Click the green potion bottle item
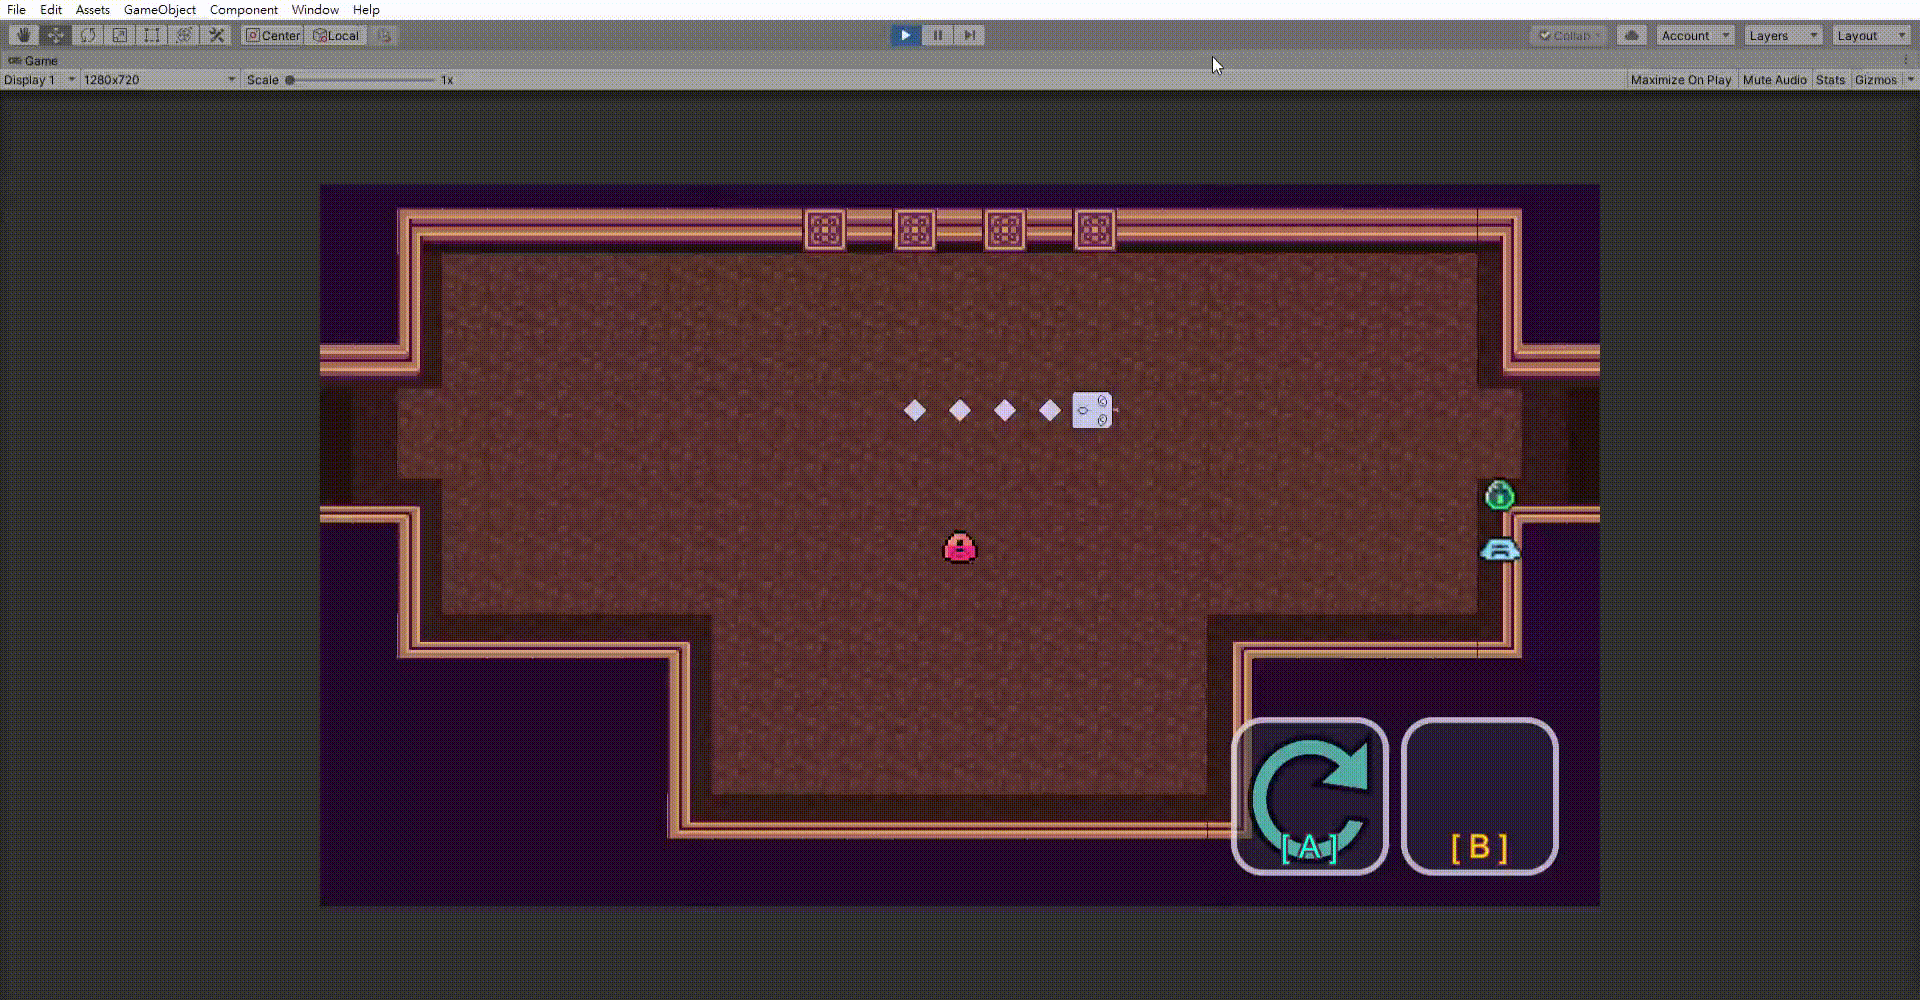 point(1499,495)
